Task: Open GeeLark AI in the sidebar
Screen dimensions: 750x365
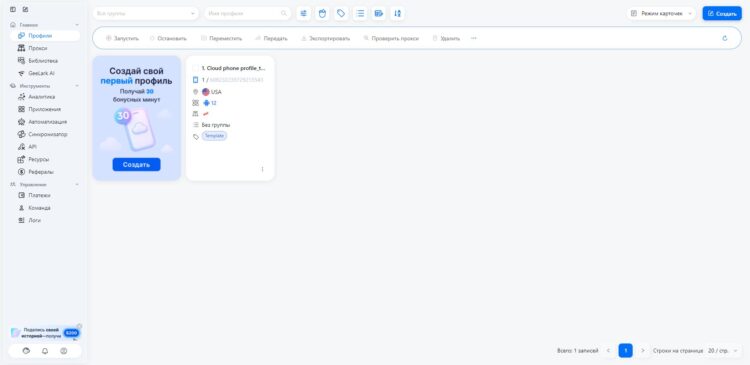Action: (44, 73)
